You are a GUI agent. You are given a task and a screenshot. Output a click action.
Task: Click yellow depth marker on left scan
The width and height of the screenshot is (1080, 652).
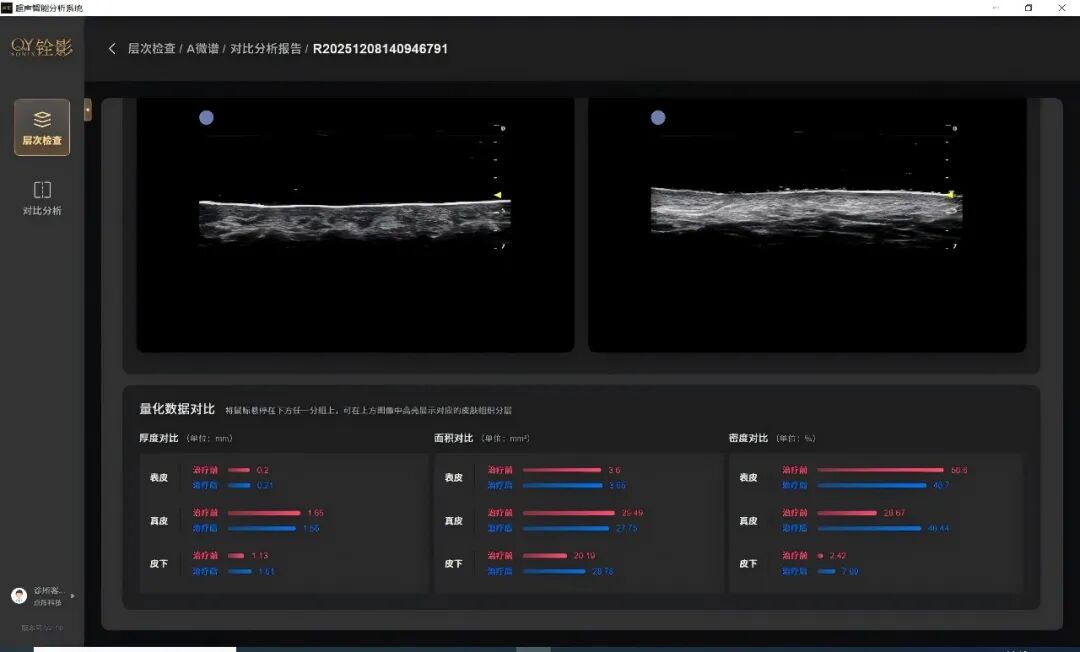coord(498,195)
